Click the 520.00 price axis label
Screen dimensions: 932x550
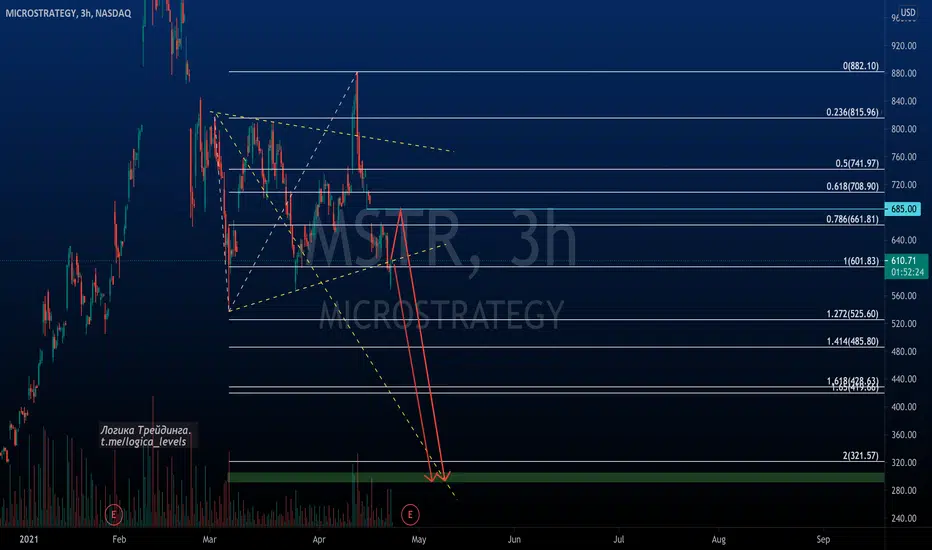[x=903, y=323]
